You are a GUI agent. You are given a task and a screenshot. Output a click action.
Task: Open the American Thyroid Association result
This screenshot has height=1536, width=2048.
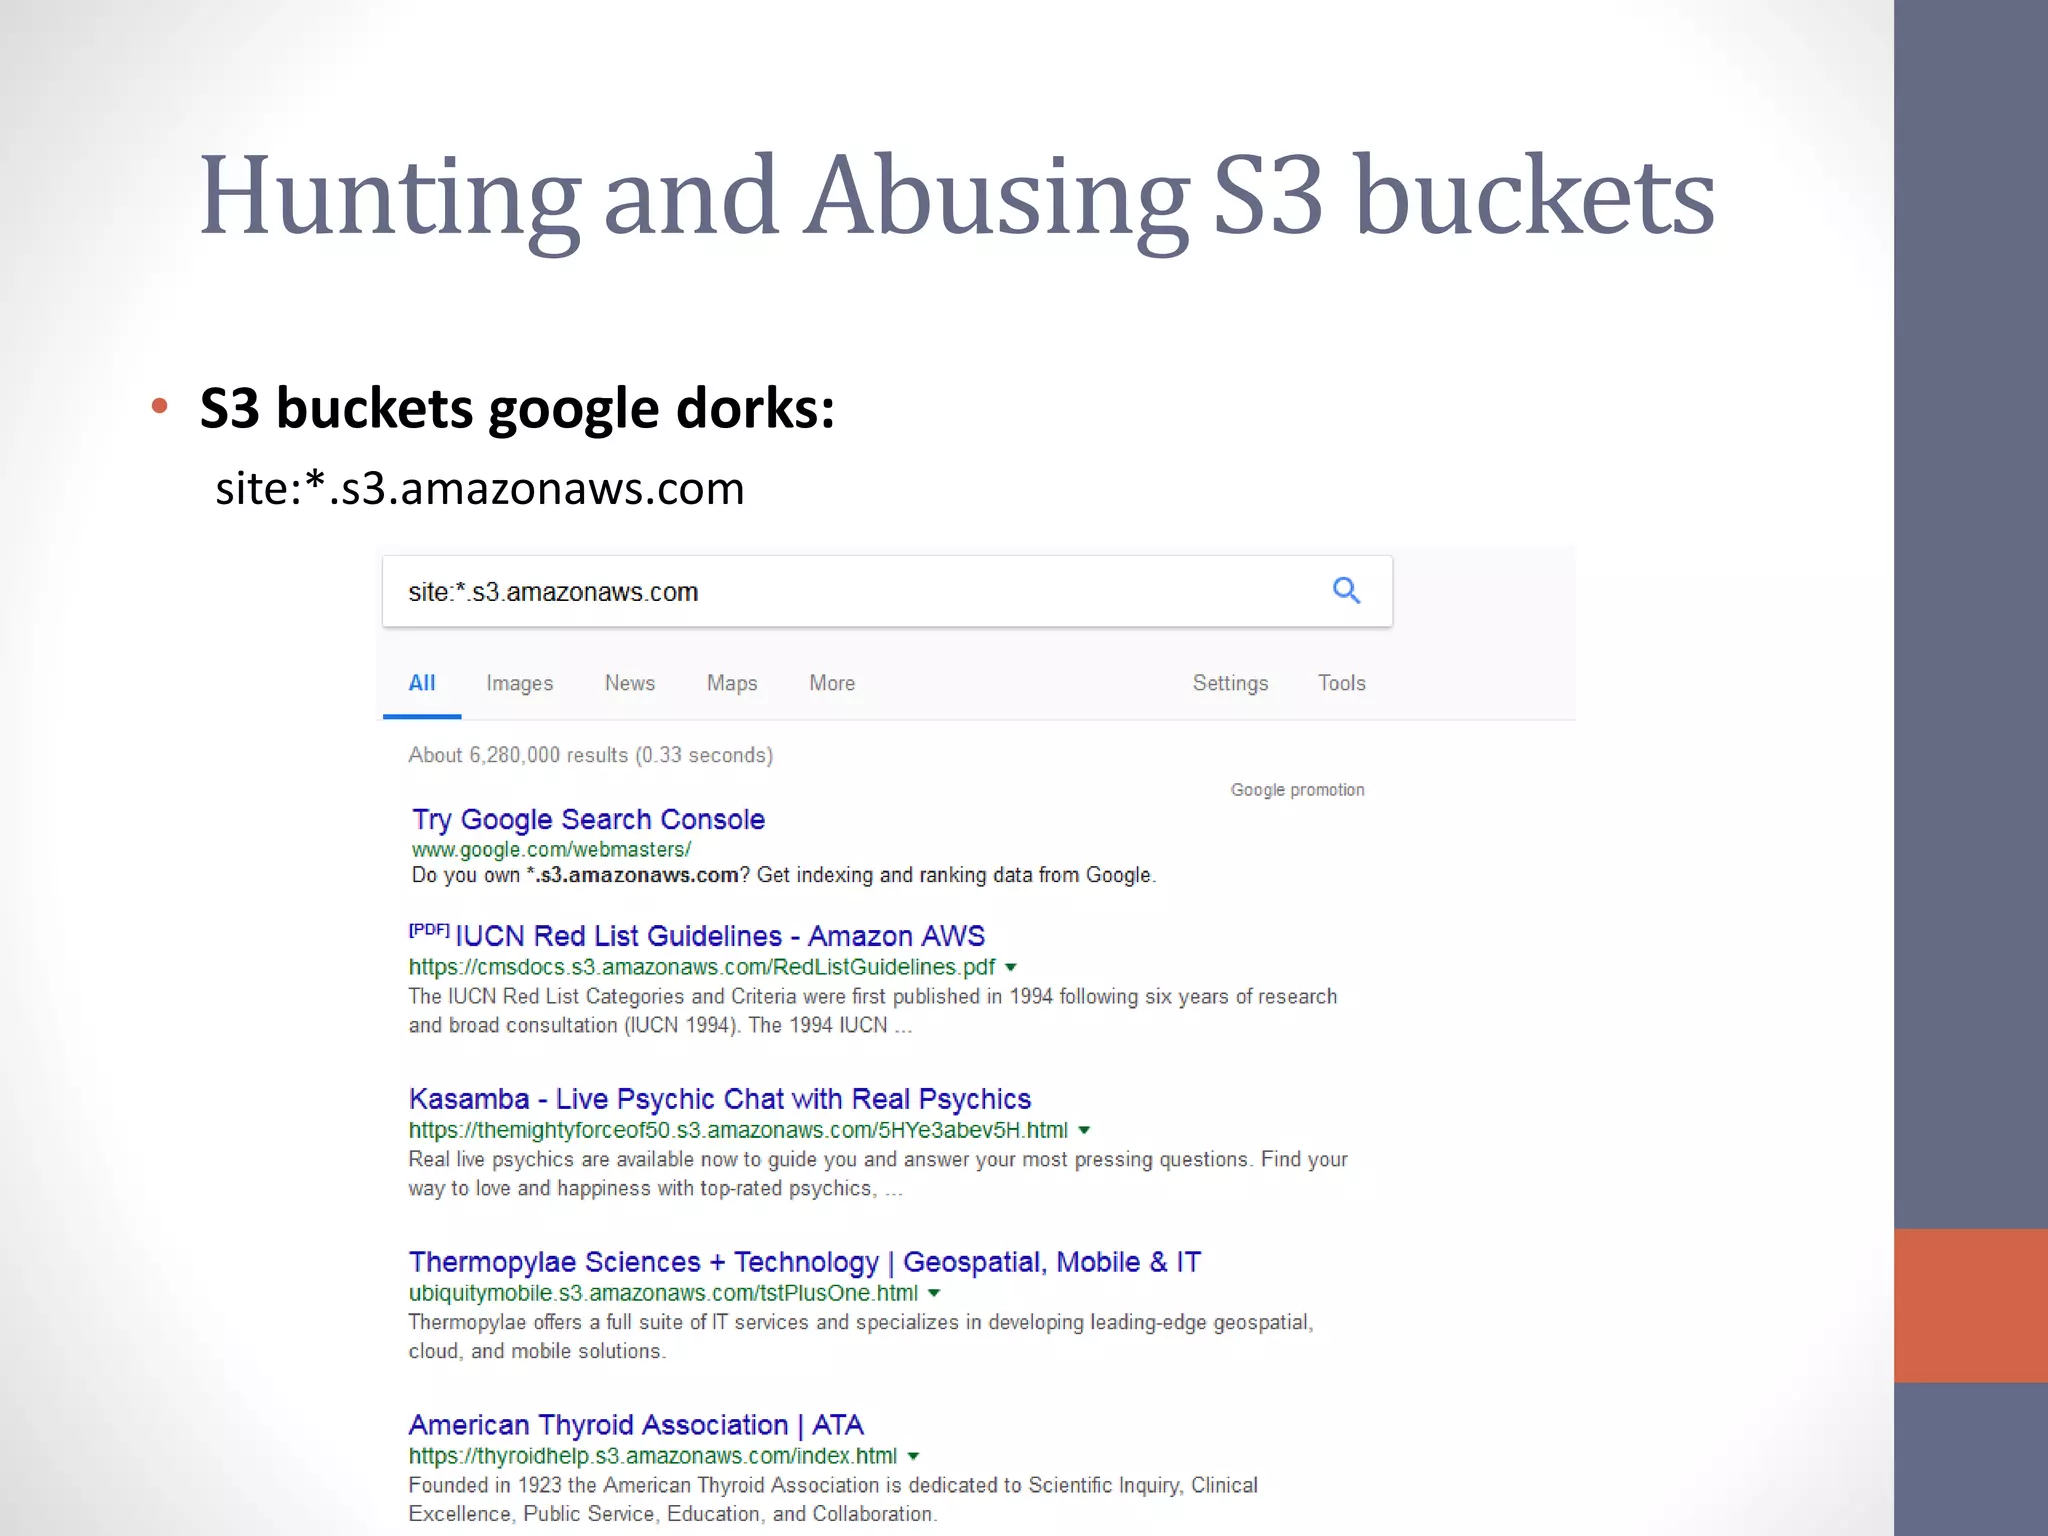[x=636, y=1425]
